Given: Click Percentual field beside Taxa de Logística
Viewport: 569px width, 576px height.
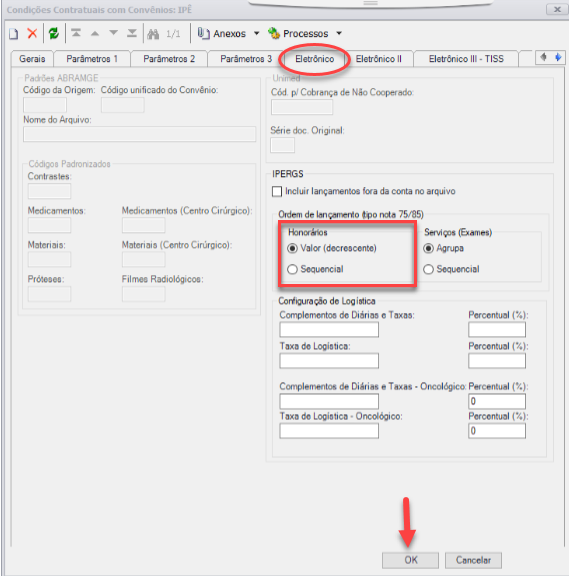Looking at the screenshot, I should coord(497,361).
